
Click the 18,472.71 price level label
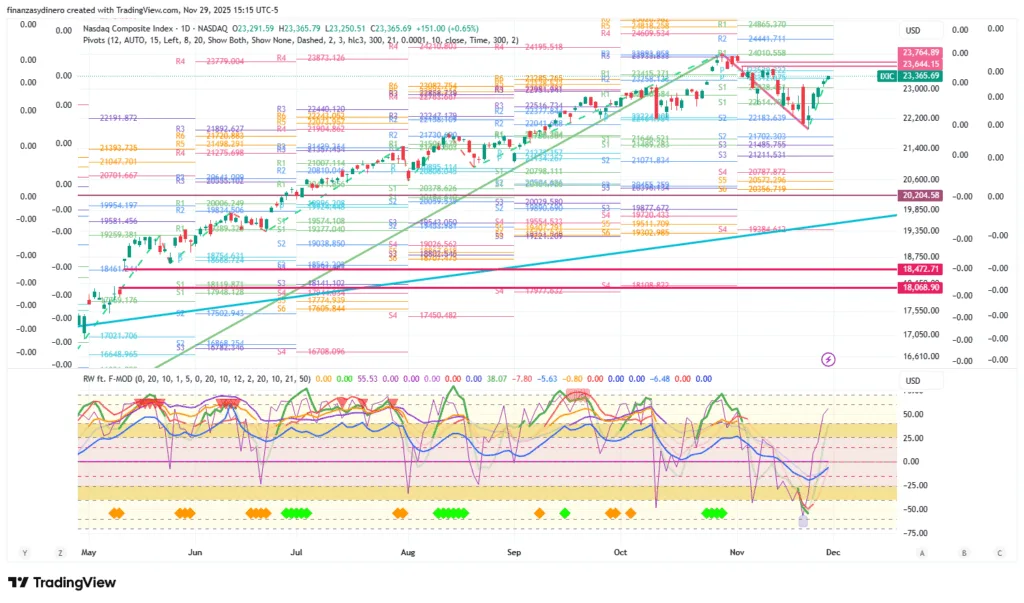point(920,270)
